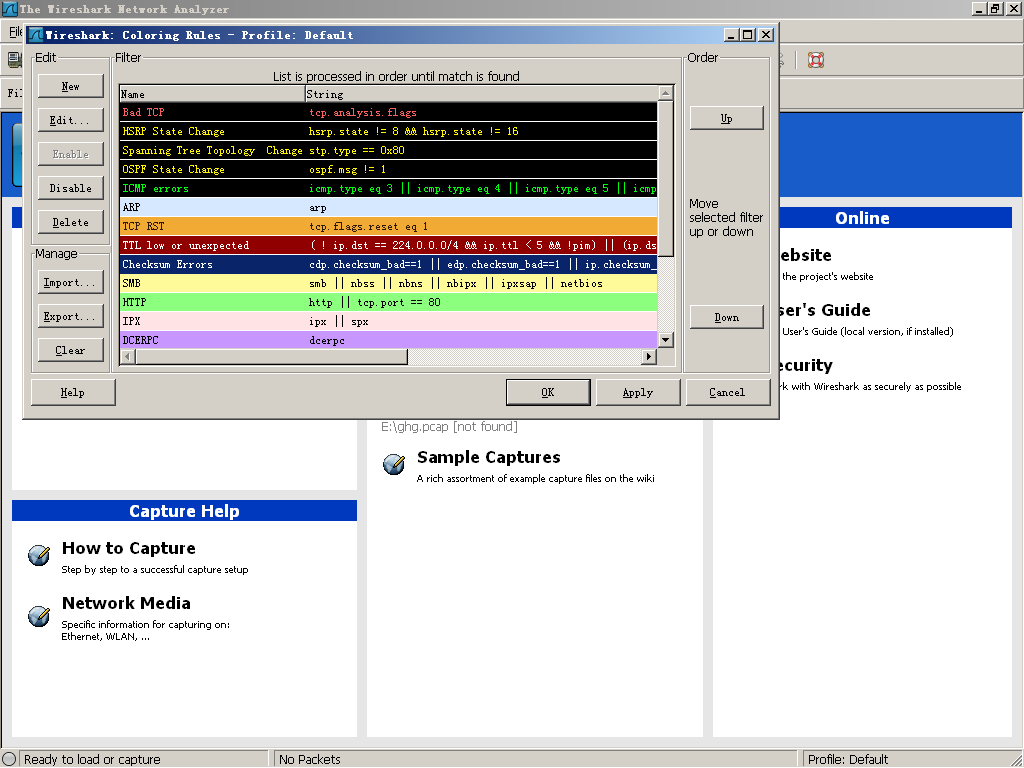Click the rule list's scroll-down arrow

tap(665, 340)
